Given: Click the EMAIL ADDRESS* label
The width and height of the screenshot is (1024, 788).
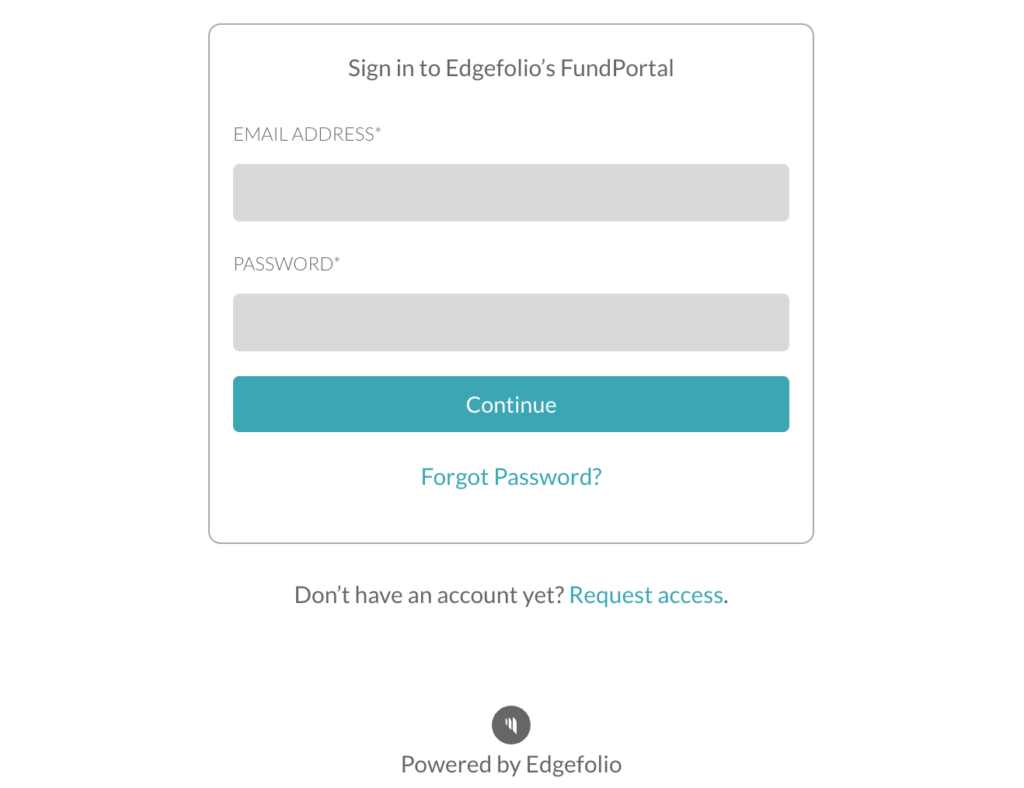Looking at the screenshot, I should coord(307,134).
